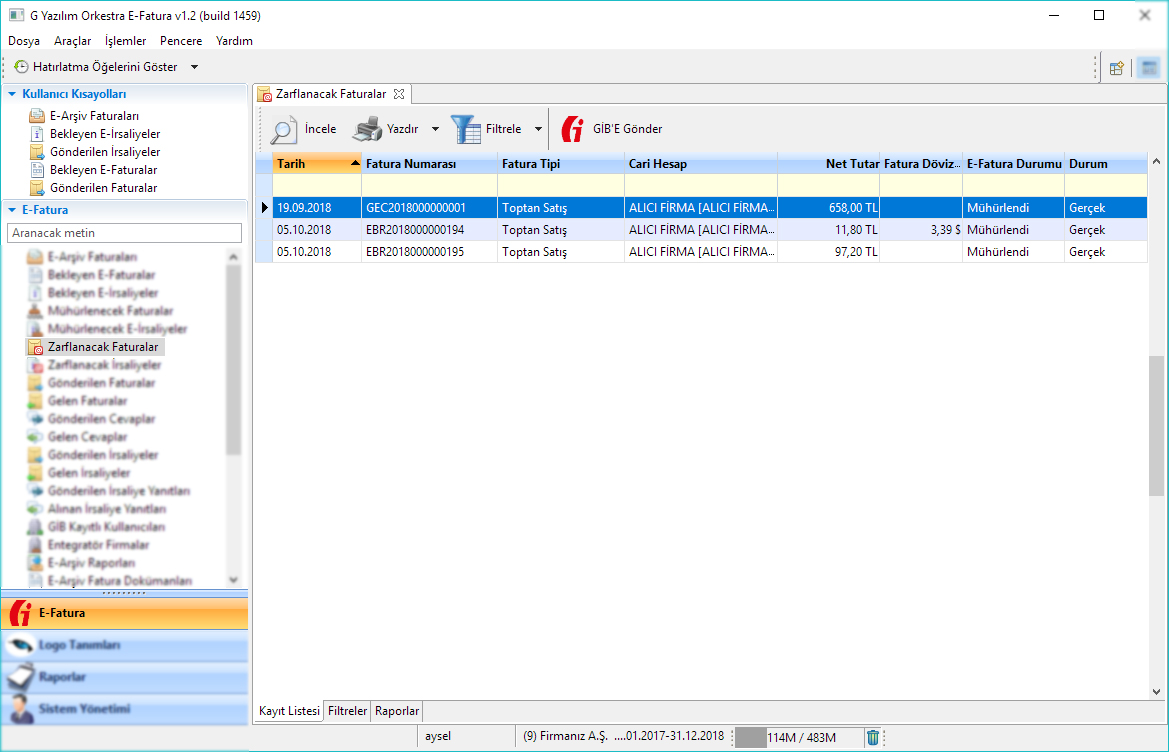Expand the Filtrele dropdown arrow
This screenshot has width=1169, height=752.
coord(538,129)
